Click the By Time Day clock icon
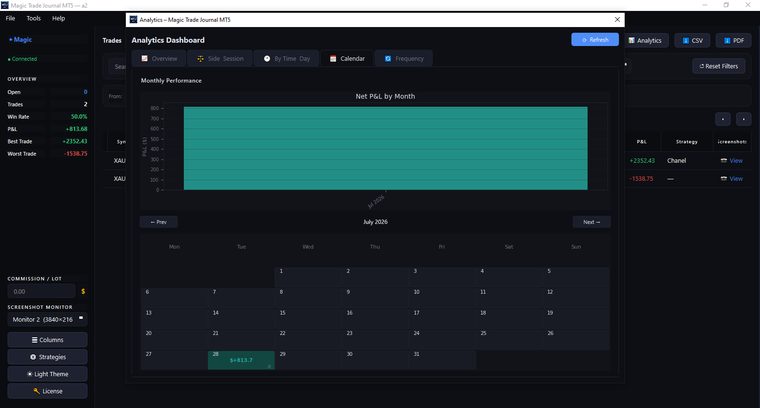760x408 pixels. (x=267, y=59)
